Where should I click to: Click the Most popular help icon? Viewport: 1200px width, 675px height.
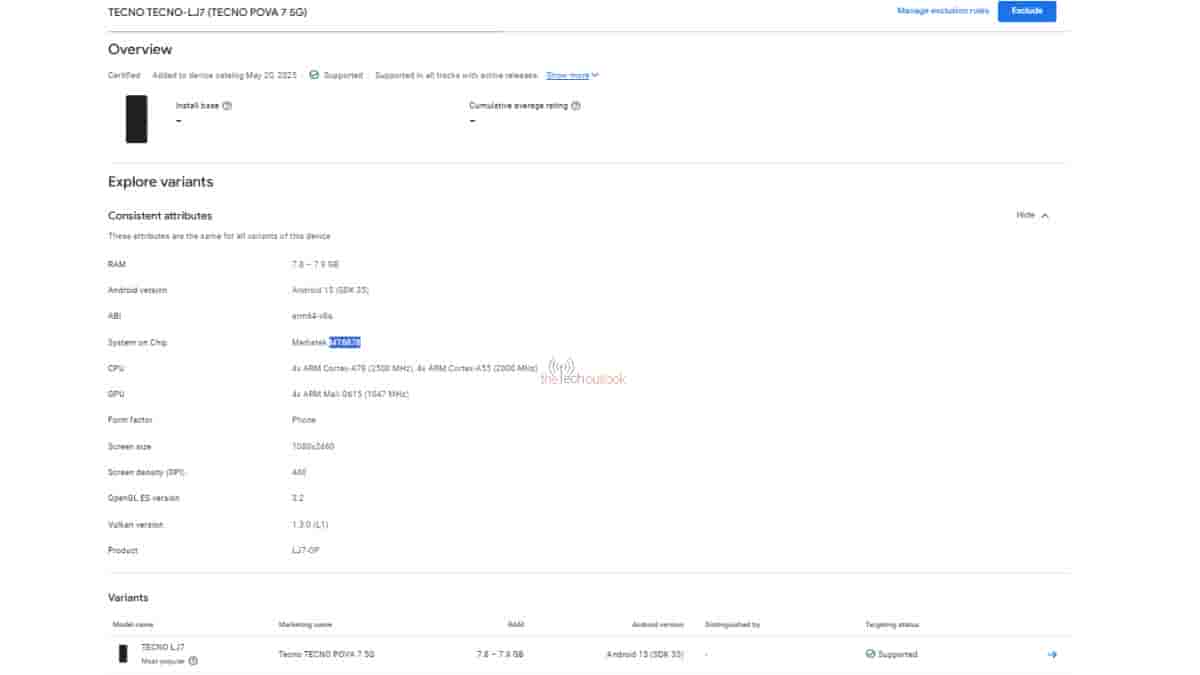coord(193,661)
